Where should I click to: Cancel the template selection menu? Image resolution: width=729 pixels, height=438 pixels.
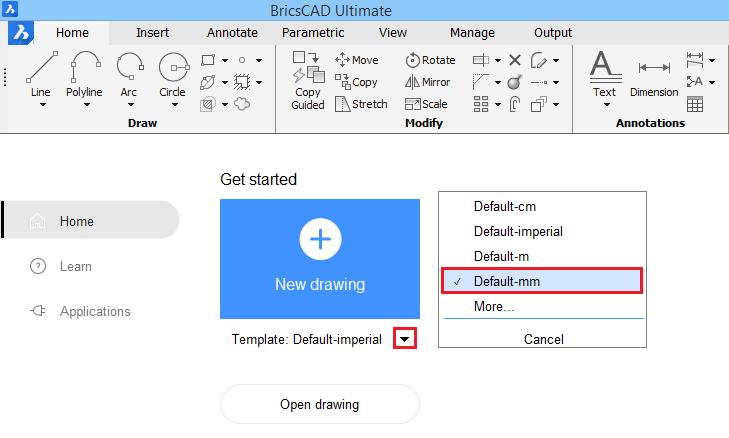(543, 339)
